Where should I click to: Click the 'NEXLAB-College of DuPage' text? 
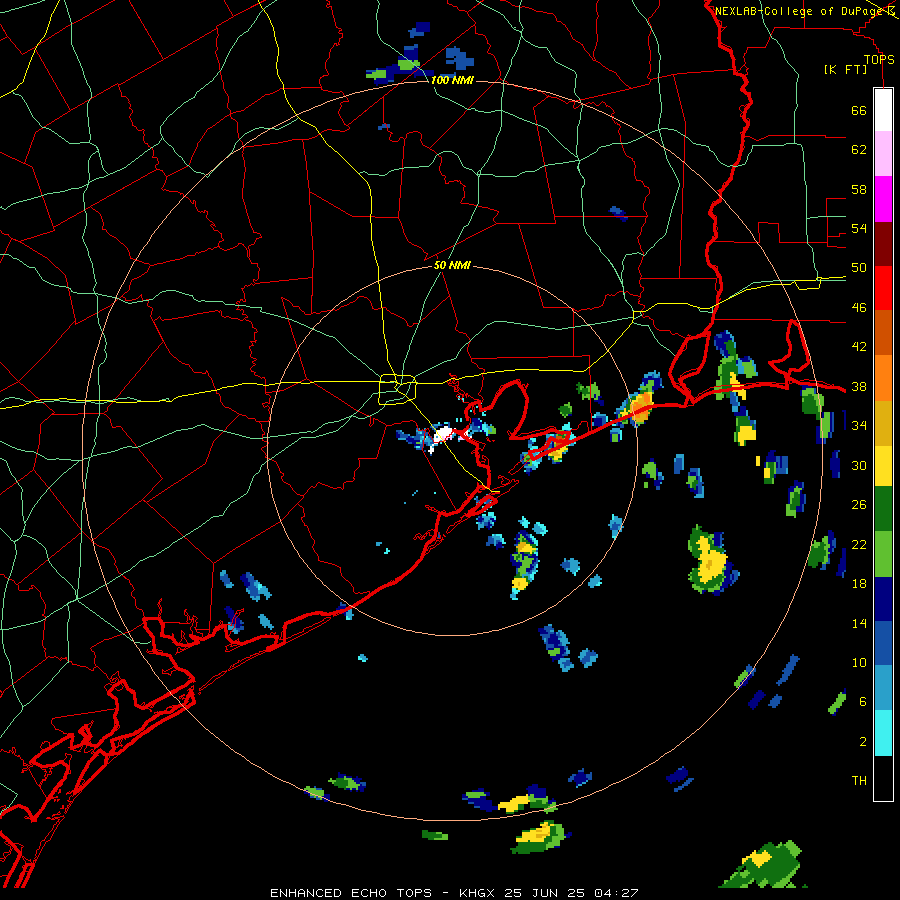point(800,11)
